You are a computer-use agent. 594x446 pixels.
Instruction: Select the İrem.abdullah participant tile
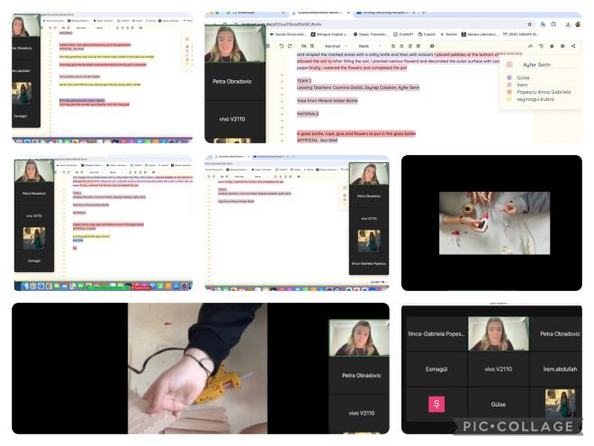(x=556, y=369)
